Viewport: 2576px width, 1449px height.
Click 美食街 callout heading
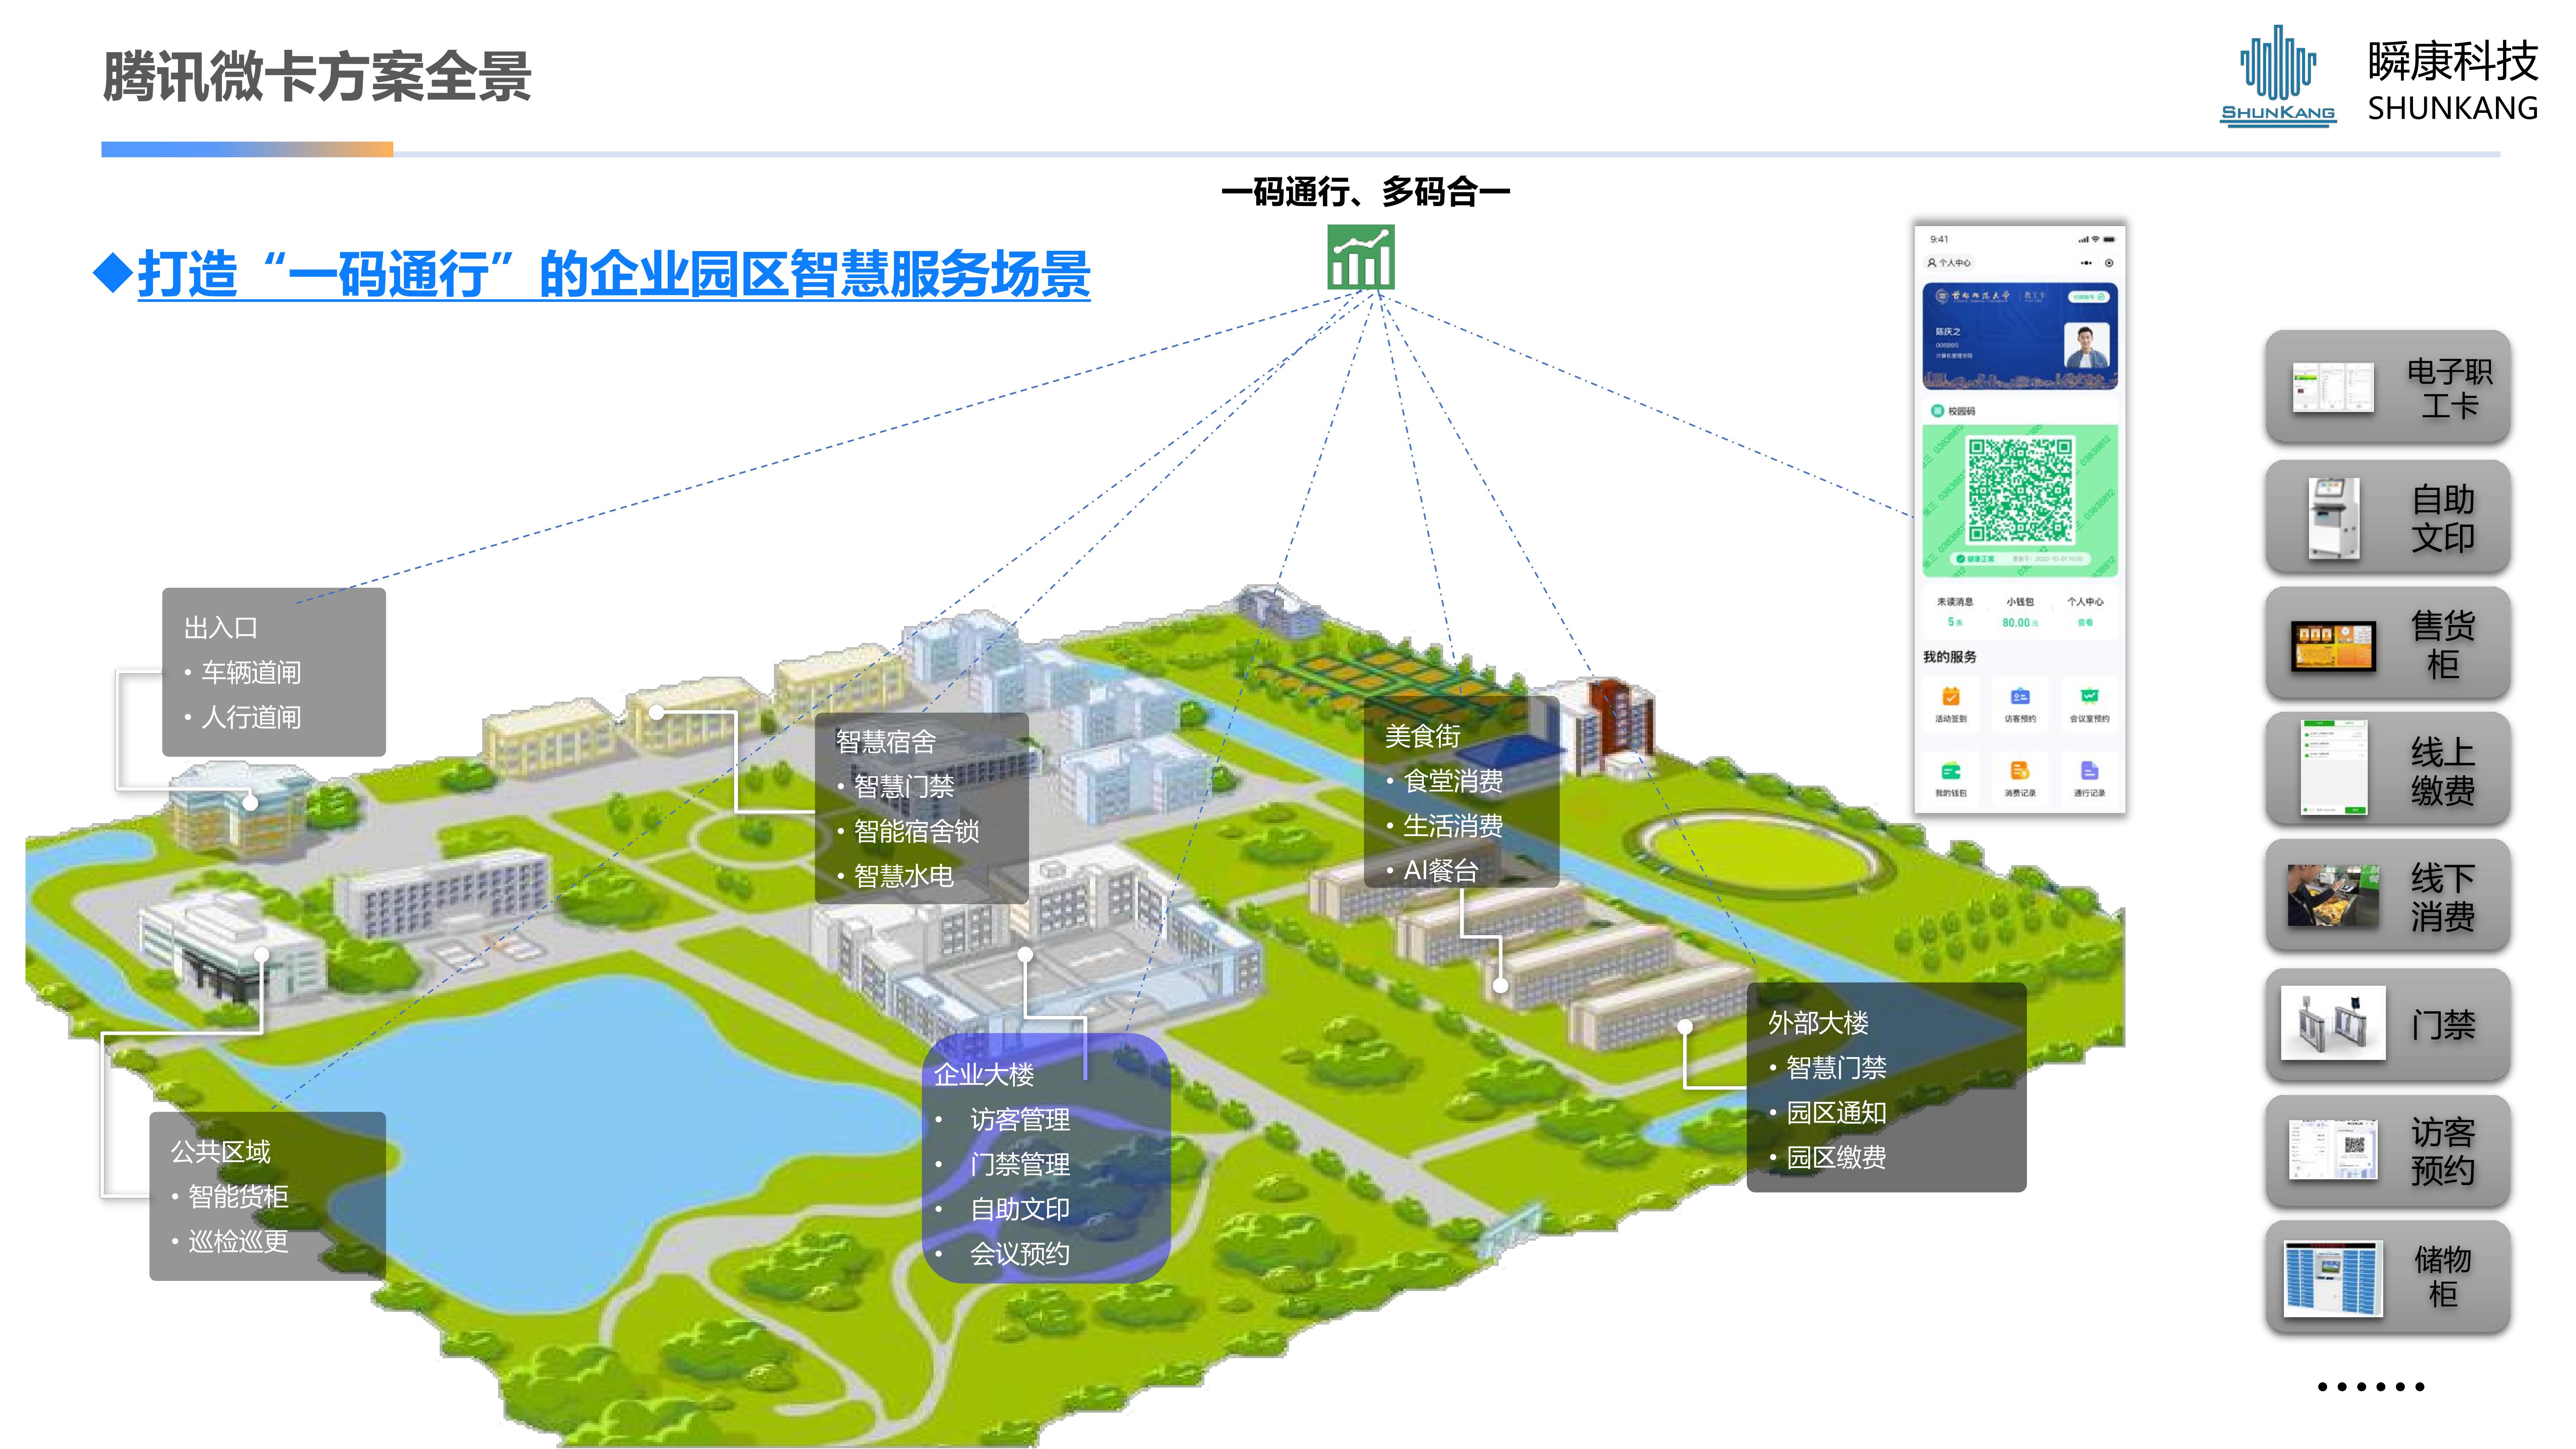point(1423,736)
